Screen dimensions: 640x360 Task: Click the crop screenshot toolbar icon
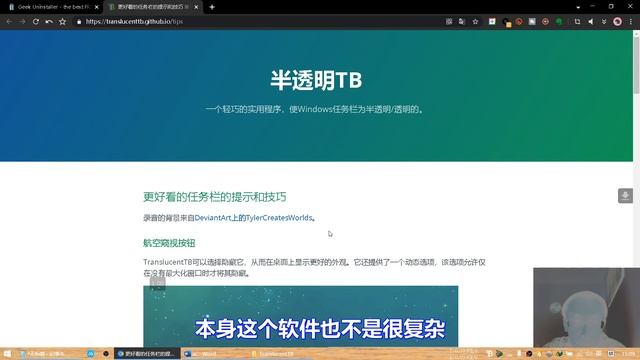[577, 22]
